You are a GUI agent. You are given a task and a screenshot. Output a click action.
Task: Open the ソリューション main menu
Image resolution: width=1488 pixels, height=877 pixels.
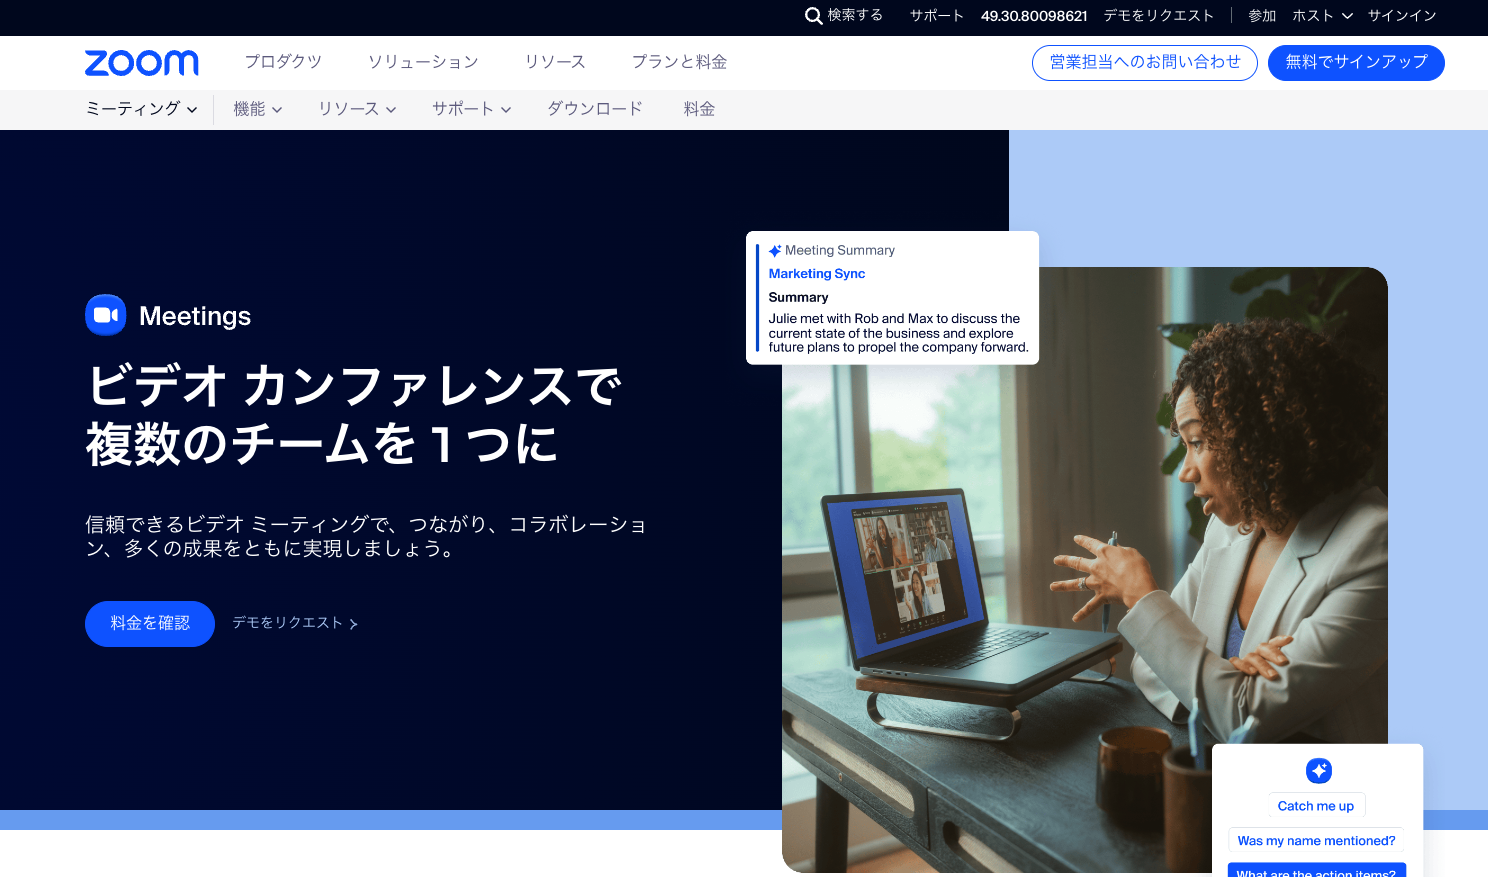pos(423,62)
